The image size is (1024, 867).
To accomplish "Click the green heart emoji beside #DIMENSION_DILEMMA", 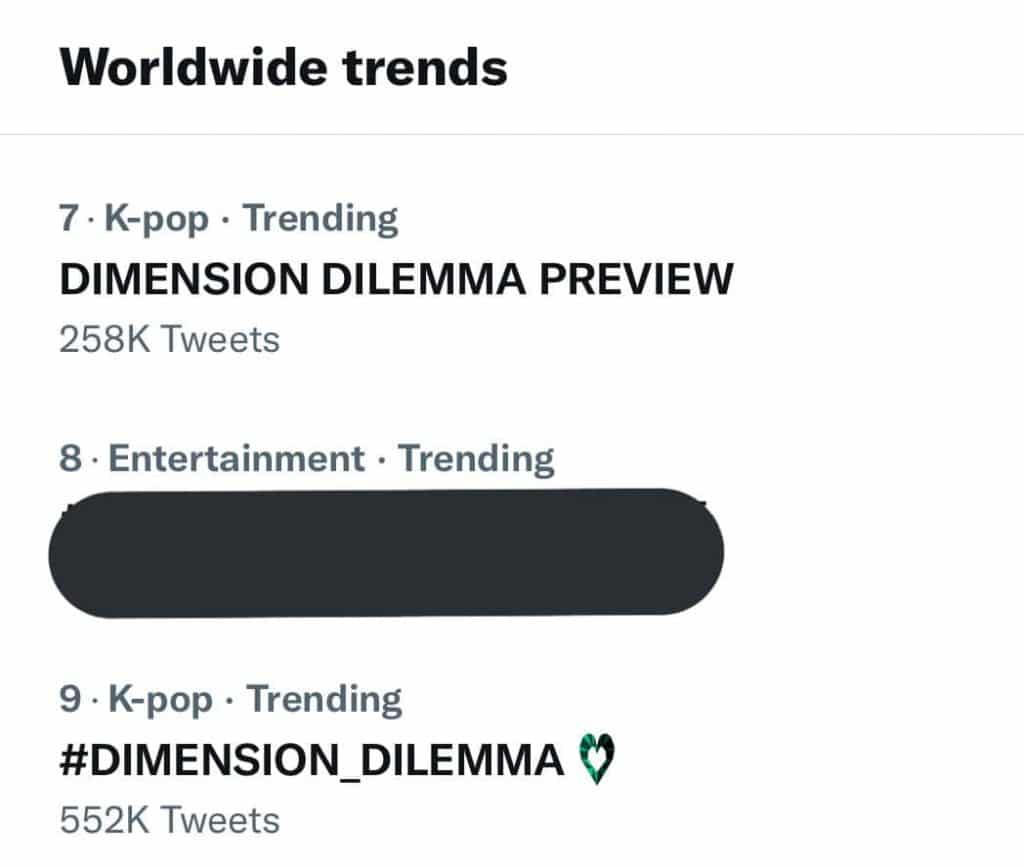I will tap(596, 762).
